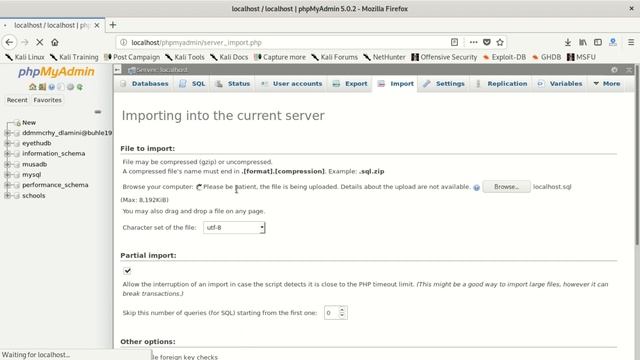Increase skip queries stepper up arrow
The width and height of the screenshot is (640, 360).
342,310
